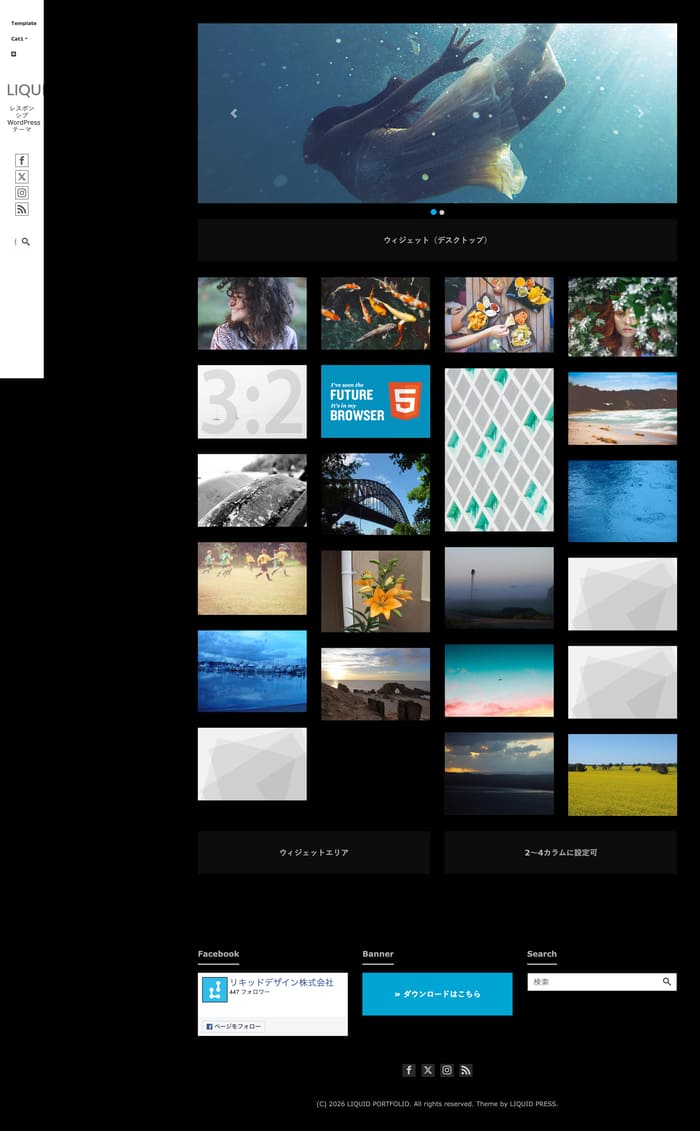This screenshot has height=1131, width=700.
Task: Open the teal diamond pattern thumbnail
Action: pyautogui.click(x=499, y=449)
